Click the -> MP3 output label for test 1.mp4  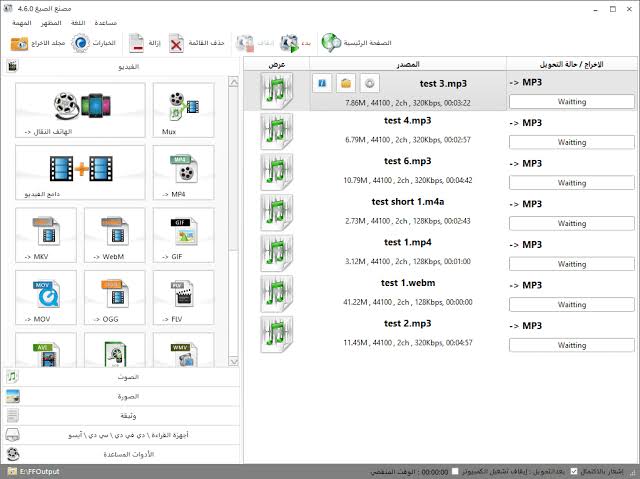[x=526, y=245]
